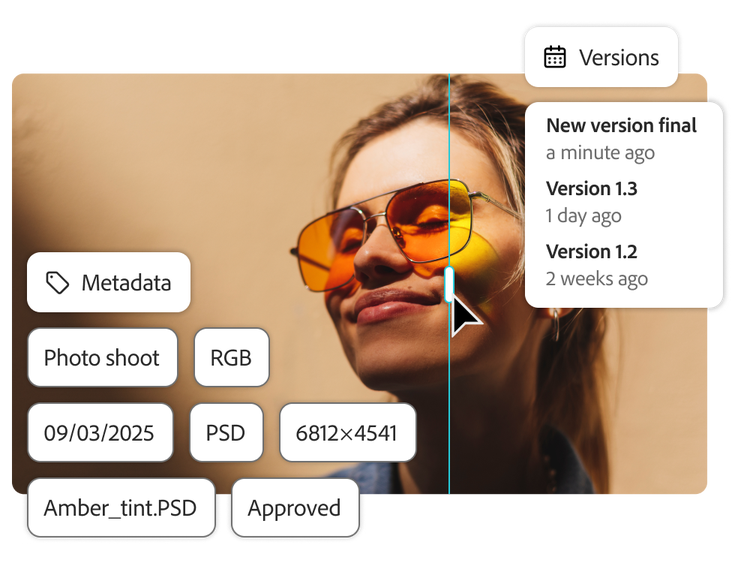
Task: Choose Version 1.3 from the versions list
Action: point(591,188)
